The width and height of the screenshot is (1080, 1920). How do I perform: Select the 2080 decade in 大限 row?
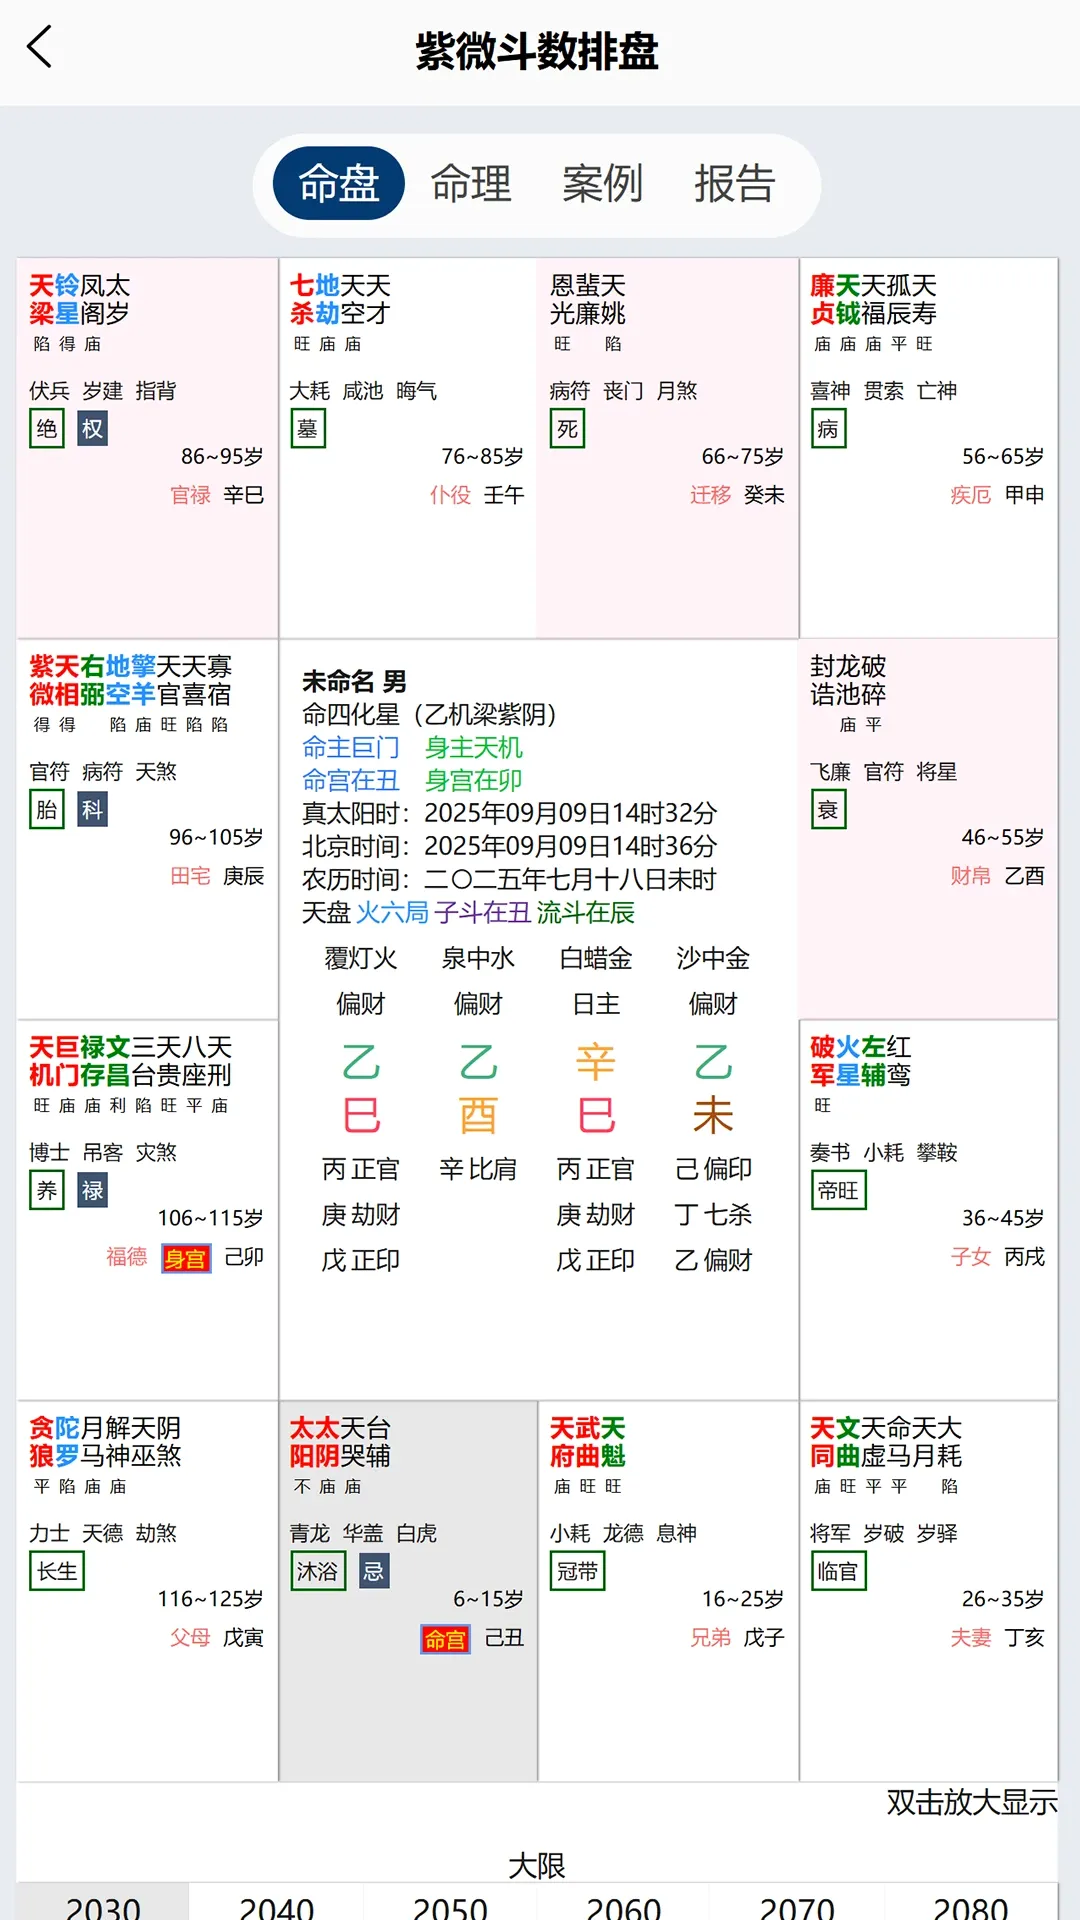[971, 1903]
